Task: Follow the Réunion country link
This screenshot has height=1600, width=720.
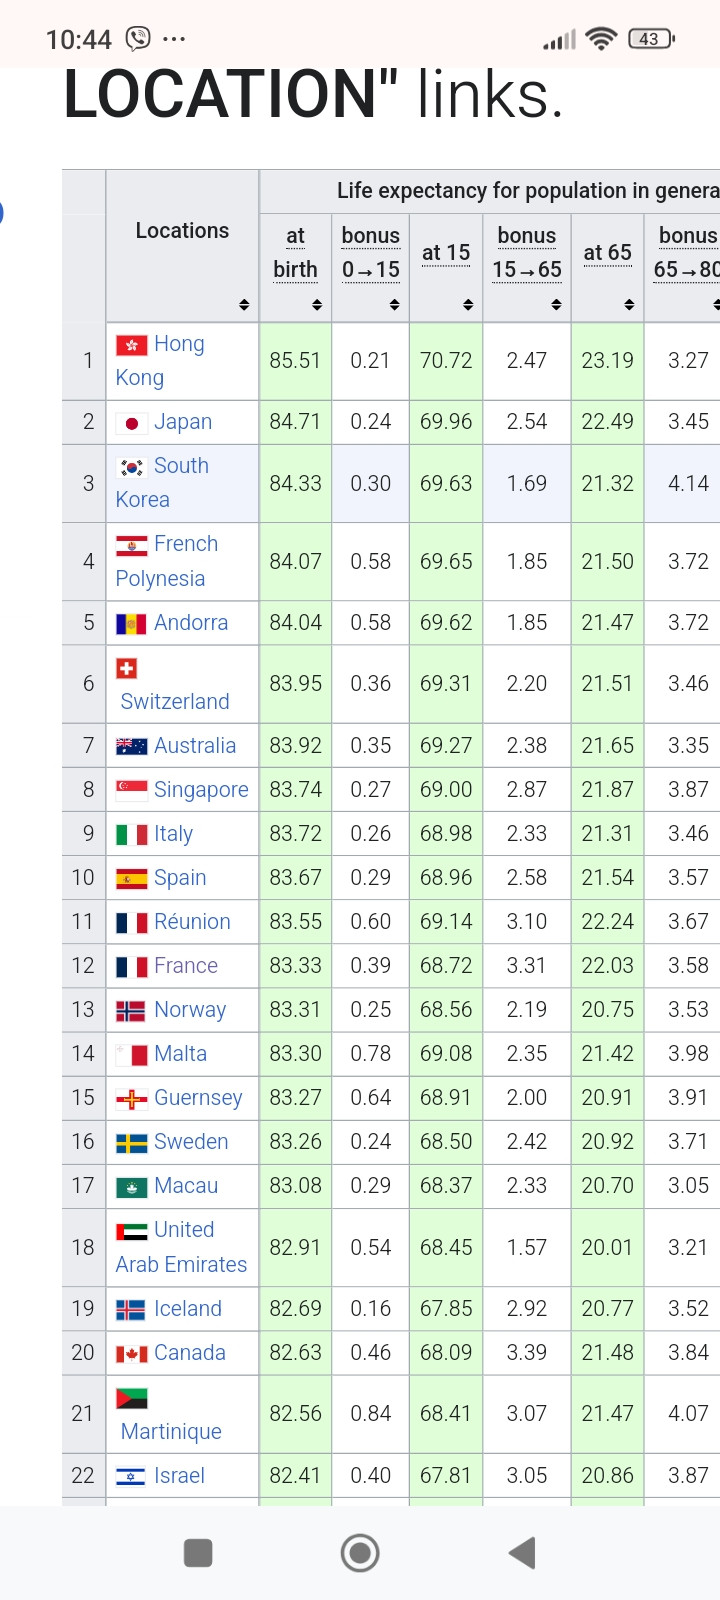Action: [x=192, y=922]
